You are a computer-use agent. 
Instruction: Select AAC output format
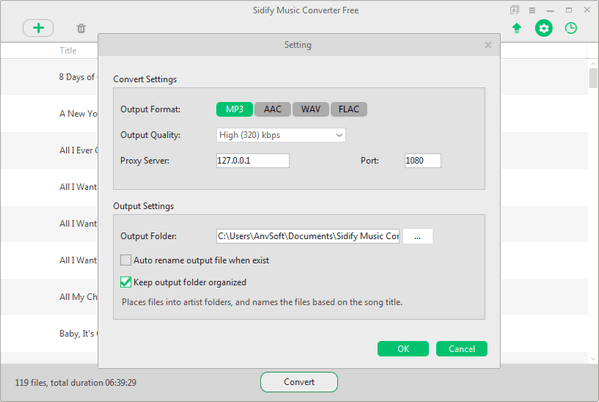point(272,109)
